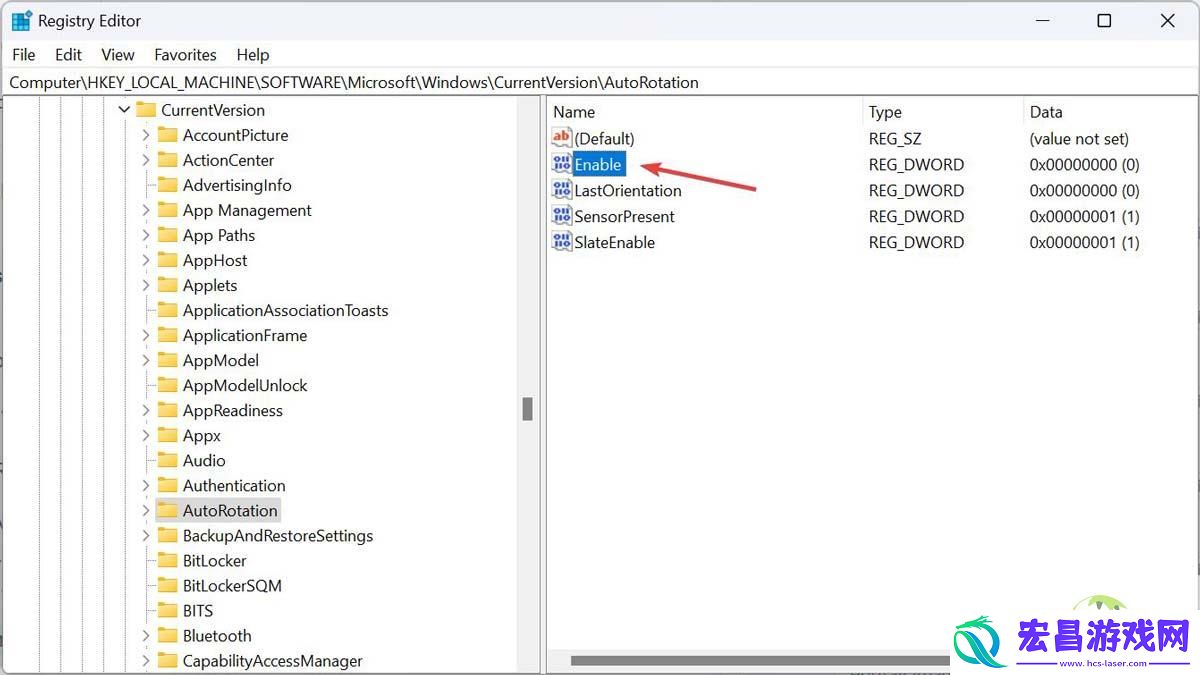Expand the Appx key
Viewport: 1200px width, 675px height.
[x=146, y=435]
